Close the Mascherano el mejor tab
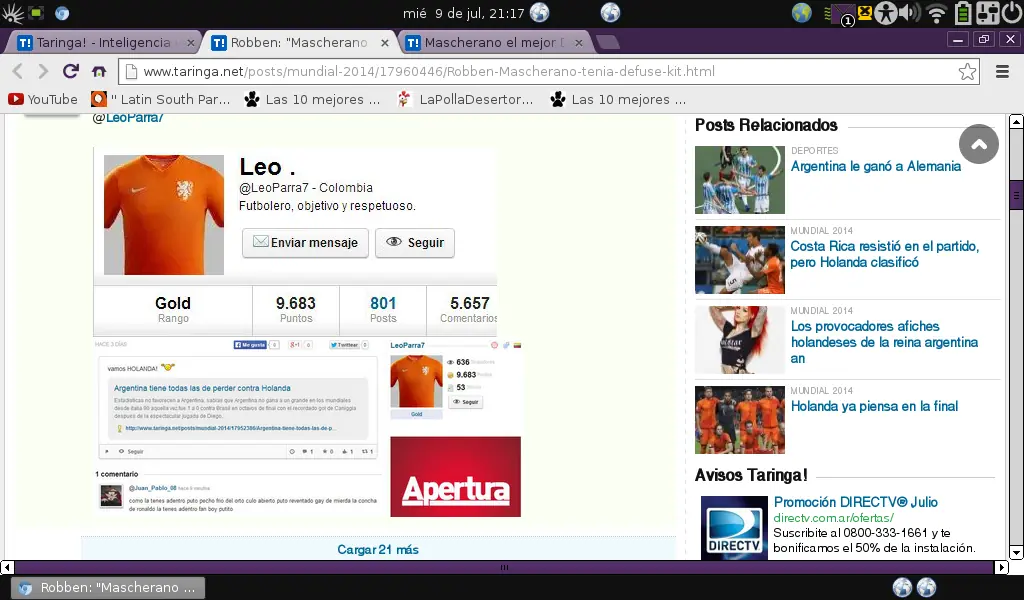1024x600 pixels. 579,43
